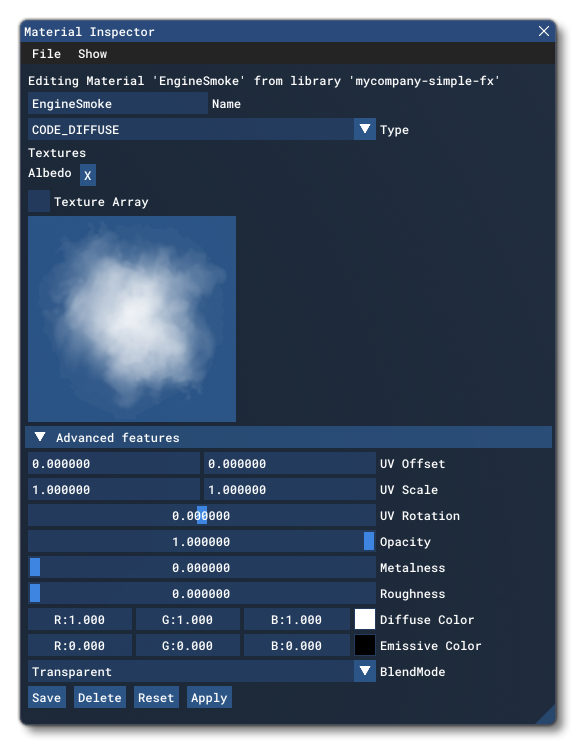Click the second UV Offset value field

click(x=290, y=463)
